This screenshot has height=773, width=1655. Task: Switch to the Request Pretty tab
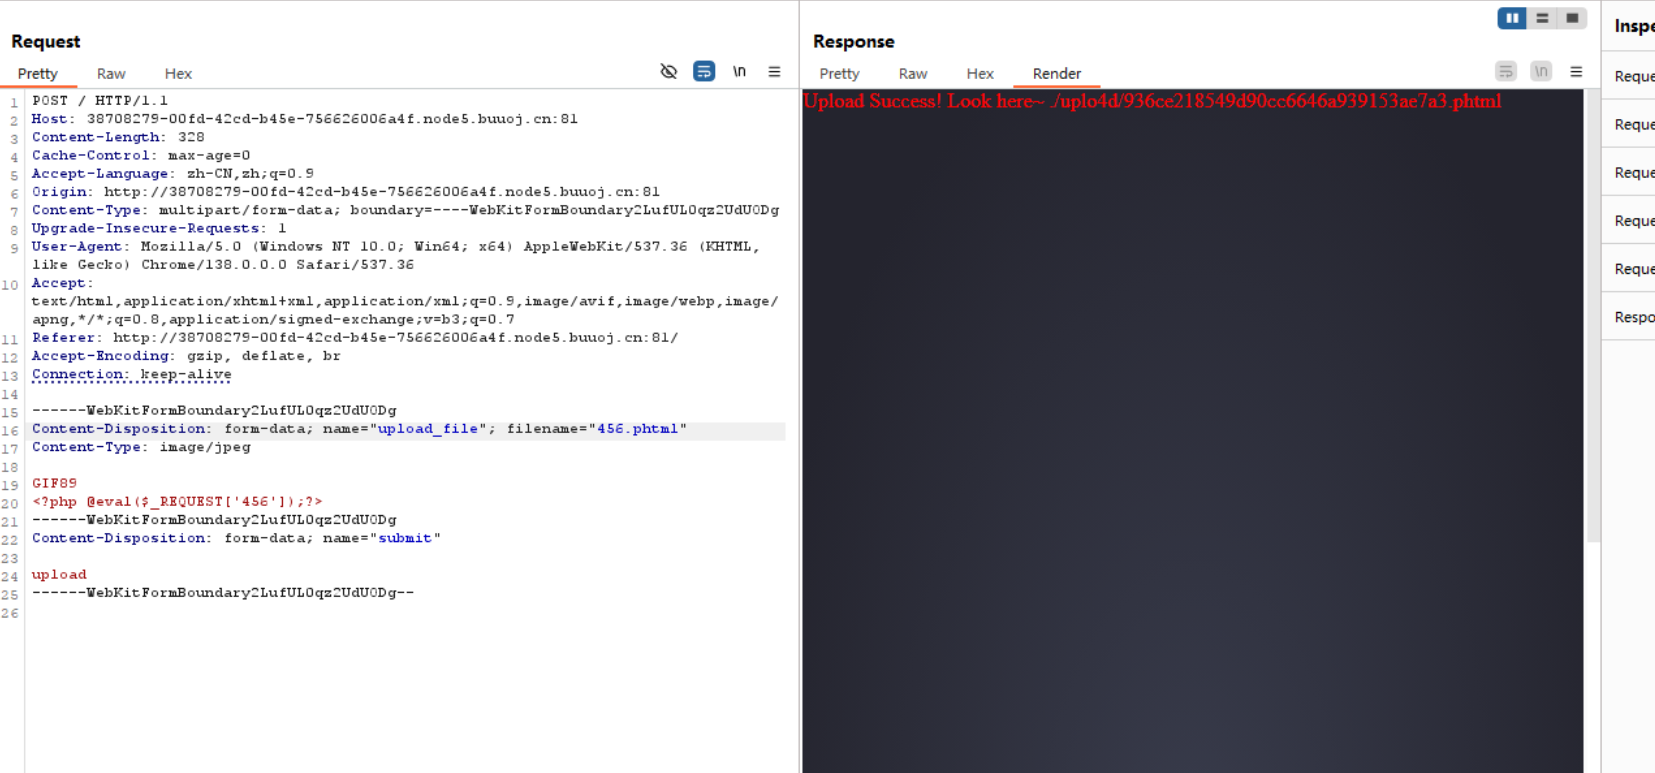38,74
